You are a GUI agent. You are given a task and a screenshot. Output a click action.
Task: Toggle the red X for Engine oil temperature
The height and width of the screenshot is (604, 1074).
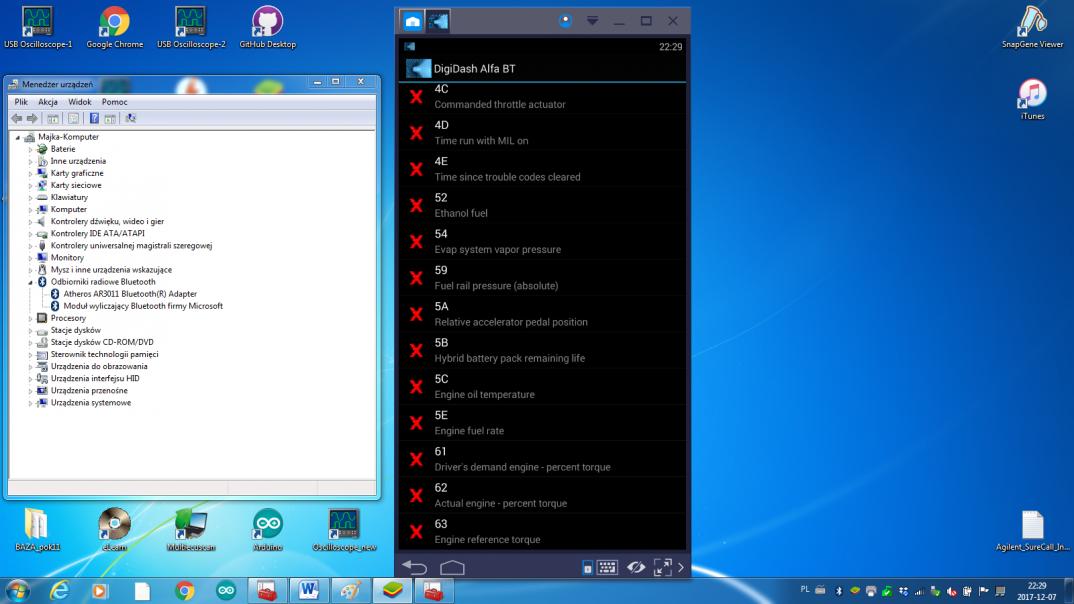click(x=416, y=386)
